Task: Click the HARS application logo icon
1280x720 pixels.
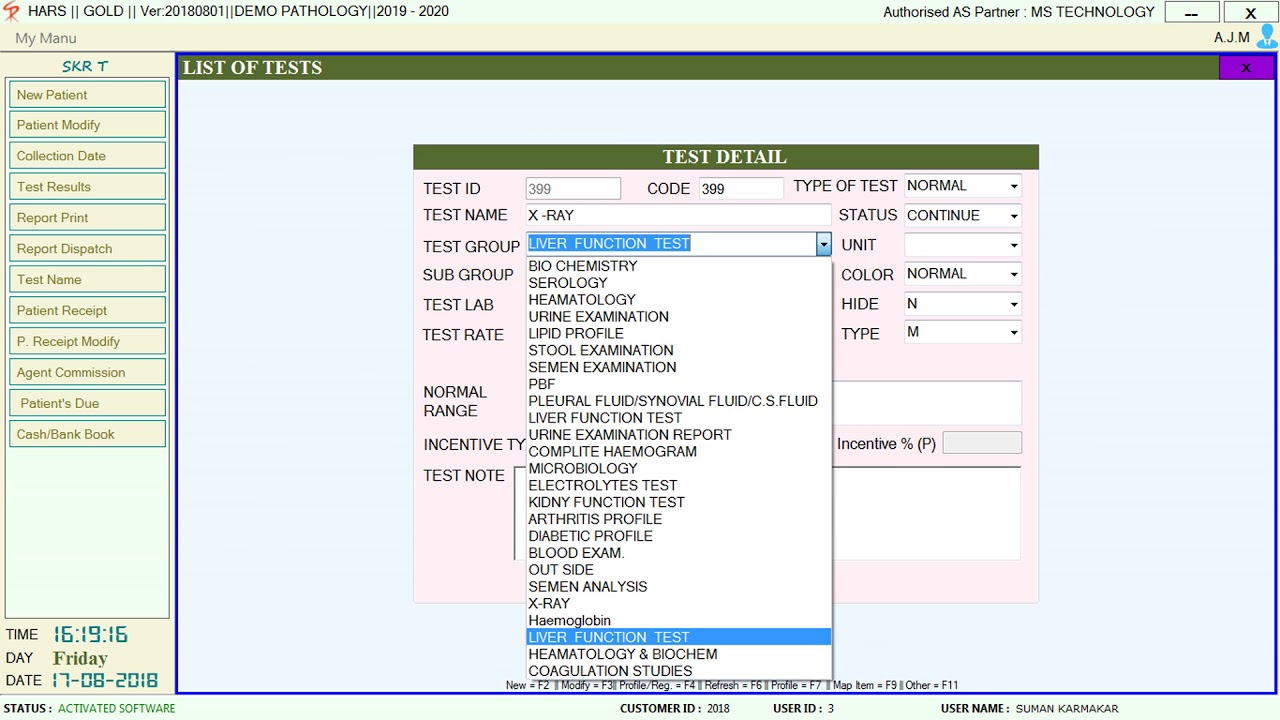Action: pyautogui.click(x=12, y=12)
